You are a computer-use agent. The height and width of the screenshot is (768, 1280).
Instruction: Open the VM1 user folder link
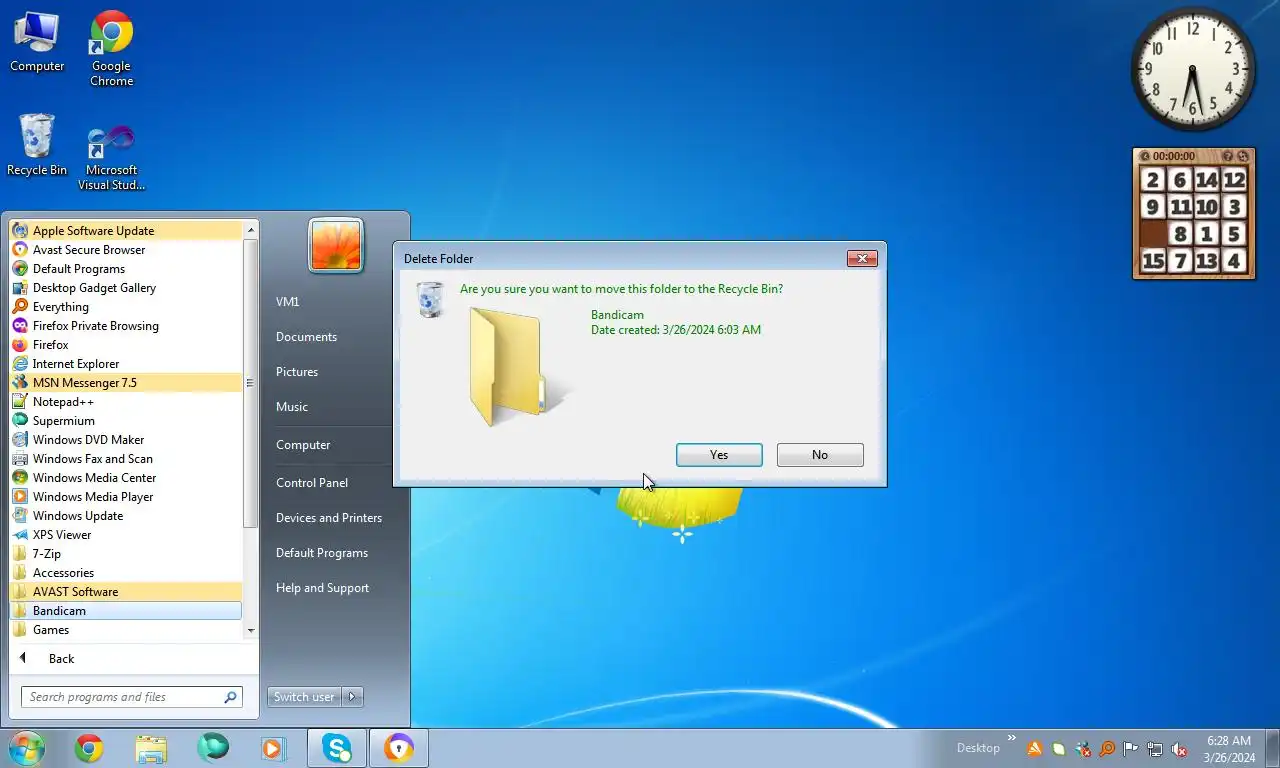(288, 302)
